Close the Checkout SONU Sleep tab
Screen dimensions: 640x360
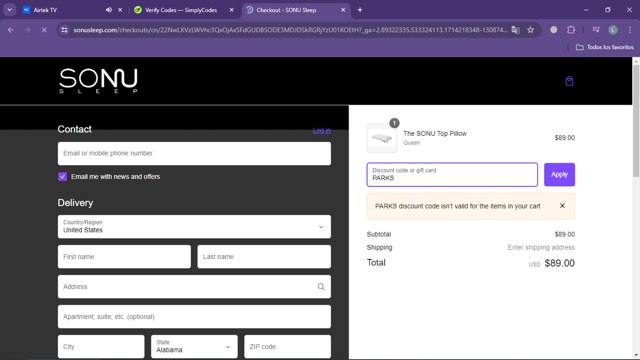[x=343, y=10]
